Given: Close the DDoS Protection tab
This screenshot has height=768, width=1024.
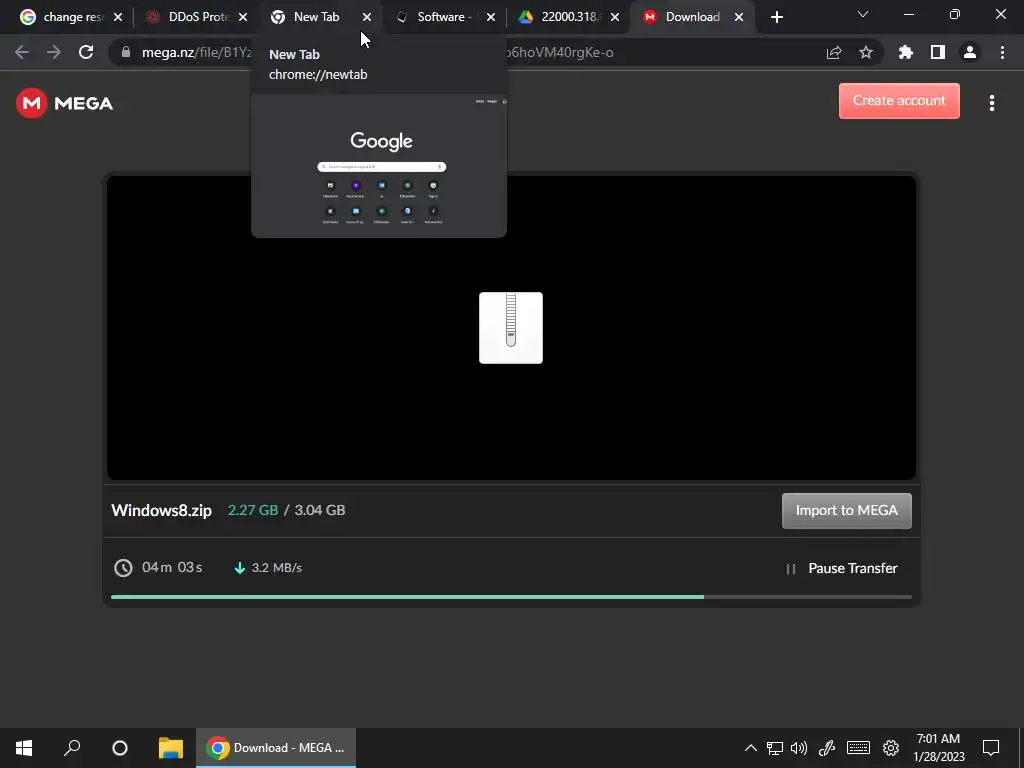Looking at the screenshot, I should (x=243, y=18).
